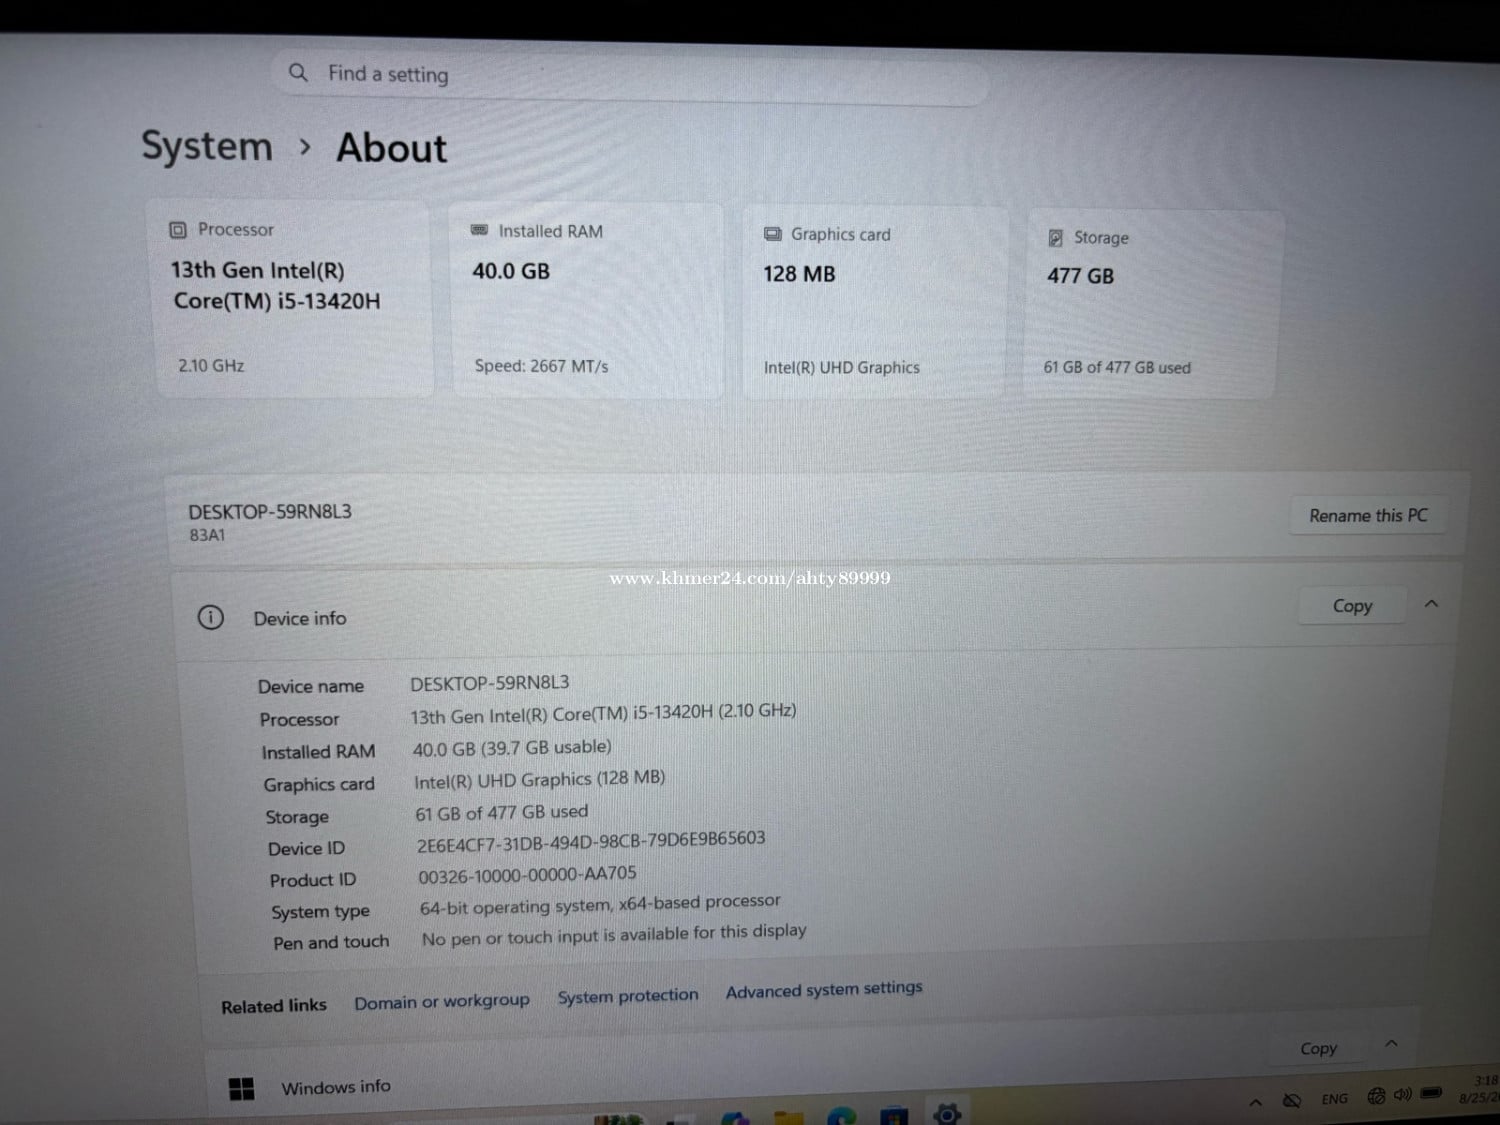Go back to System in the breadcrumb
1500x1125 pixels.
coord(207,146)
